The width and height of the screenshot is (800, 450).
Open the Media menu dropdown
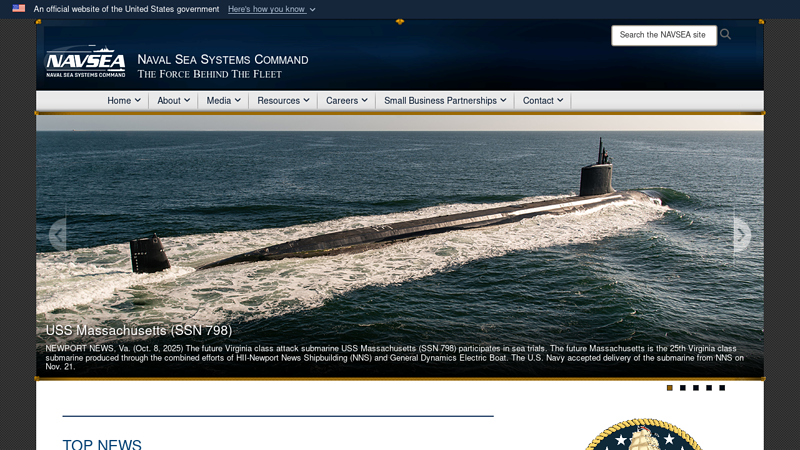[223, 101]
